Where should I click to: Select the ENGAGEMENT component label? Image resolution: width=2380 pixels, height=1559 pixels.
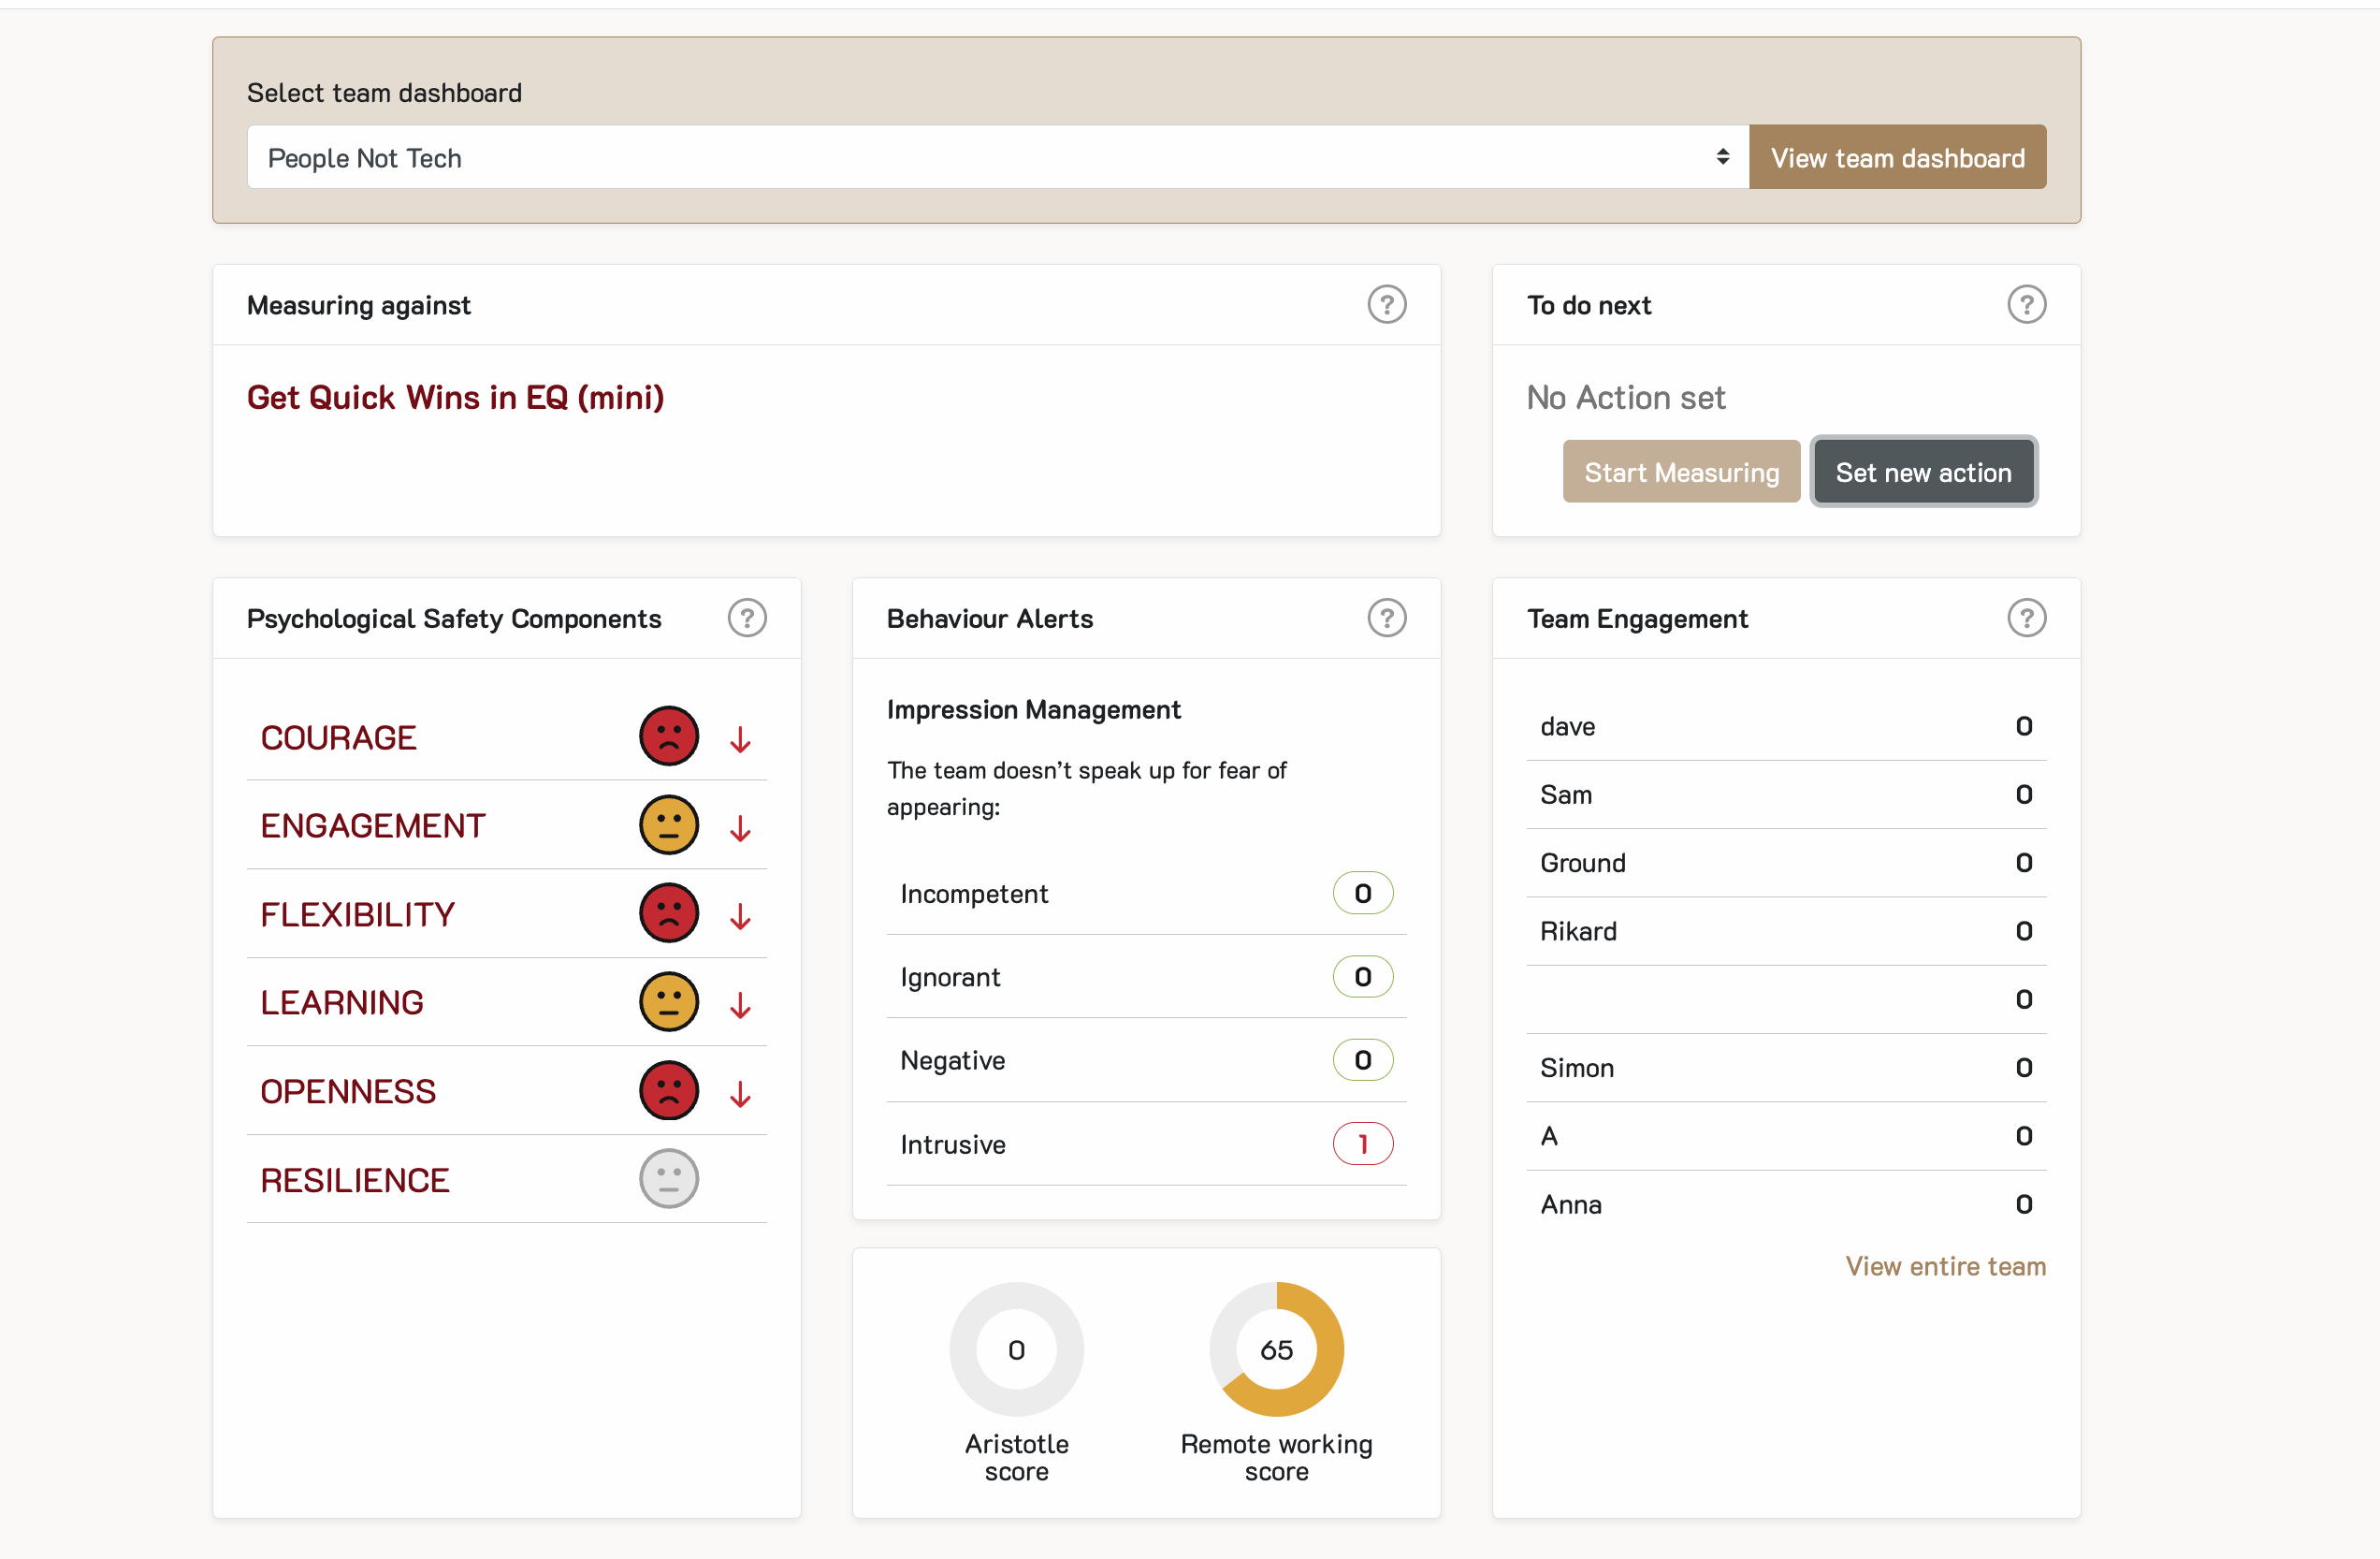(x=373, y=825)
